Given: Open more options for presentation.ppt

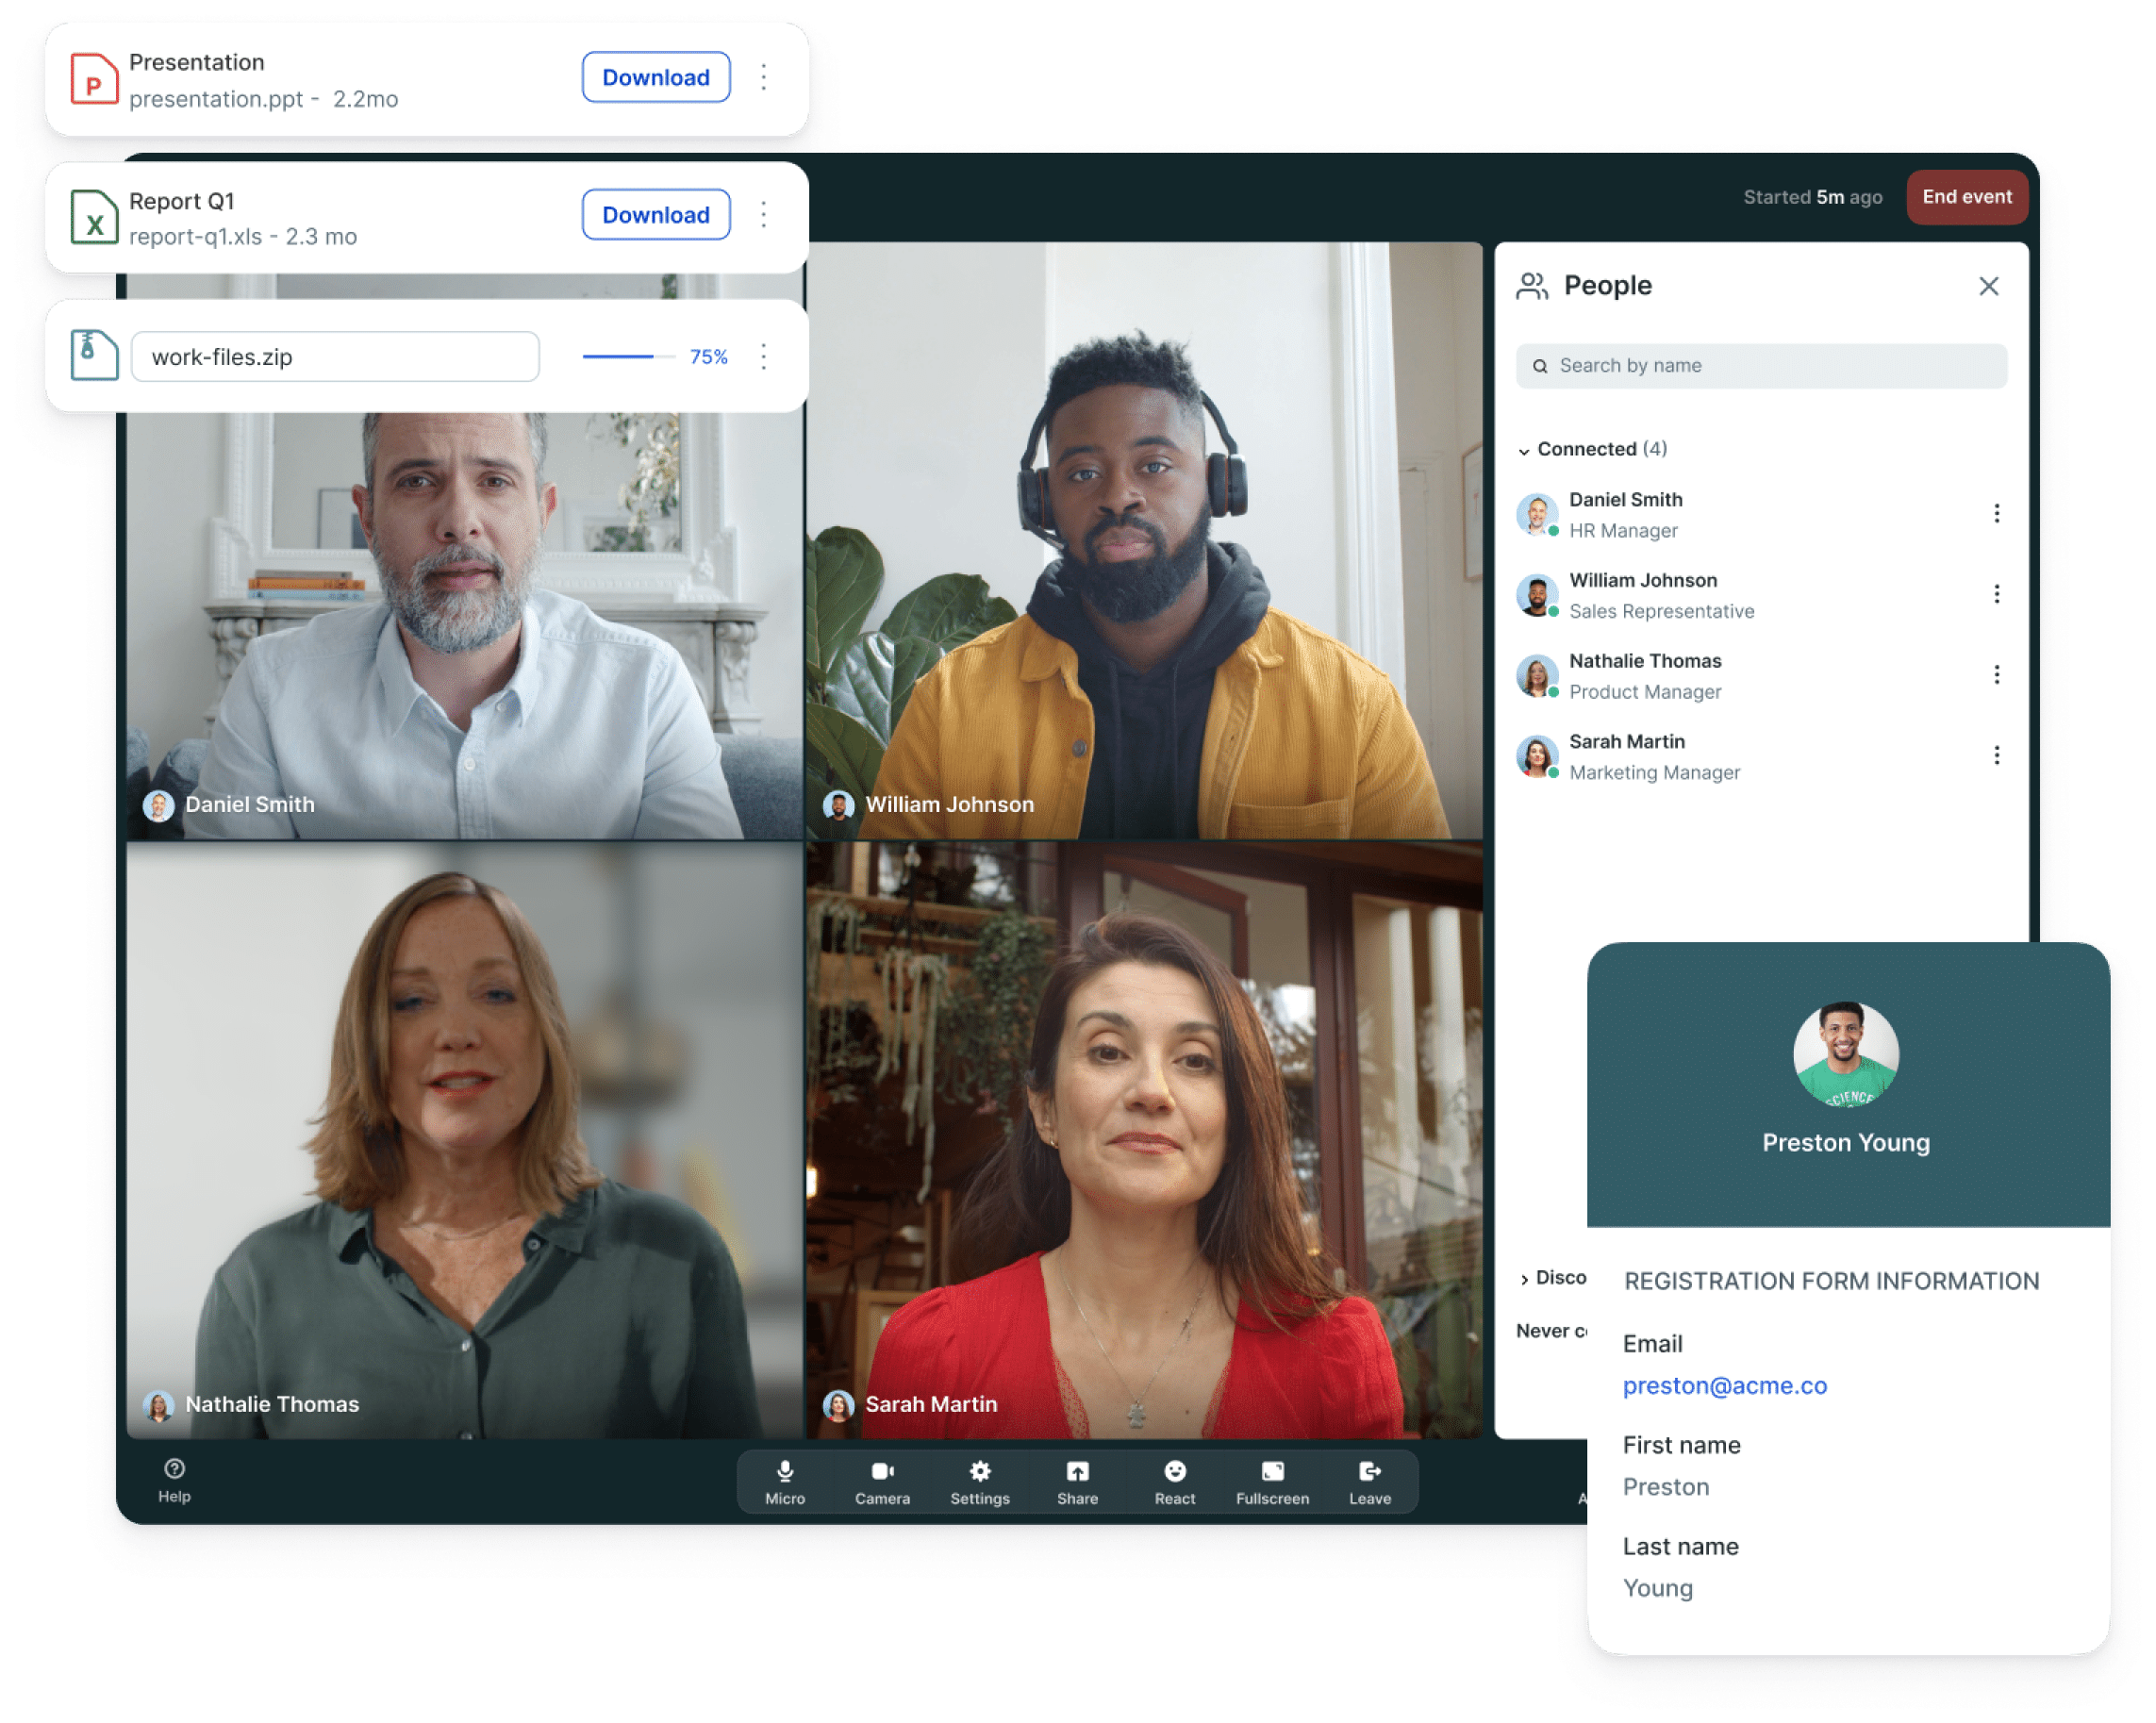Looking at the screenshot, I should (764, 77).
